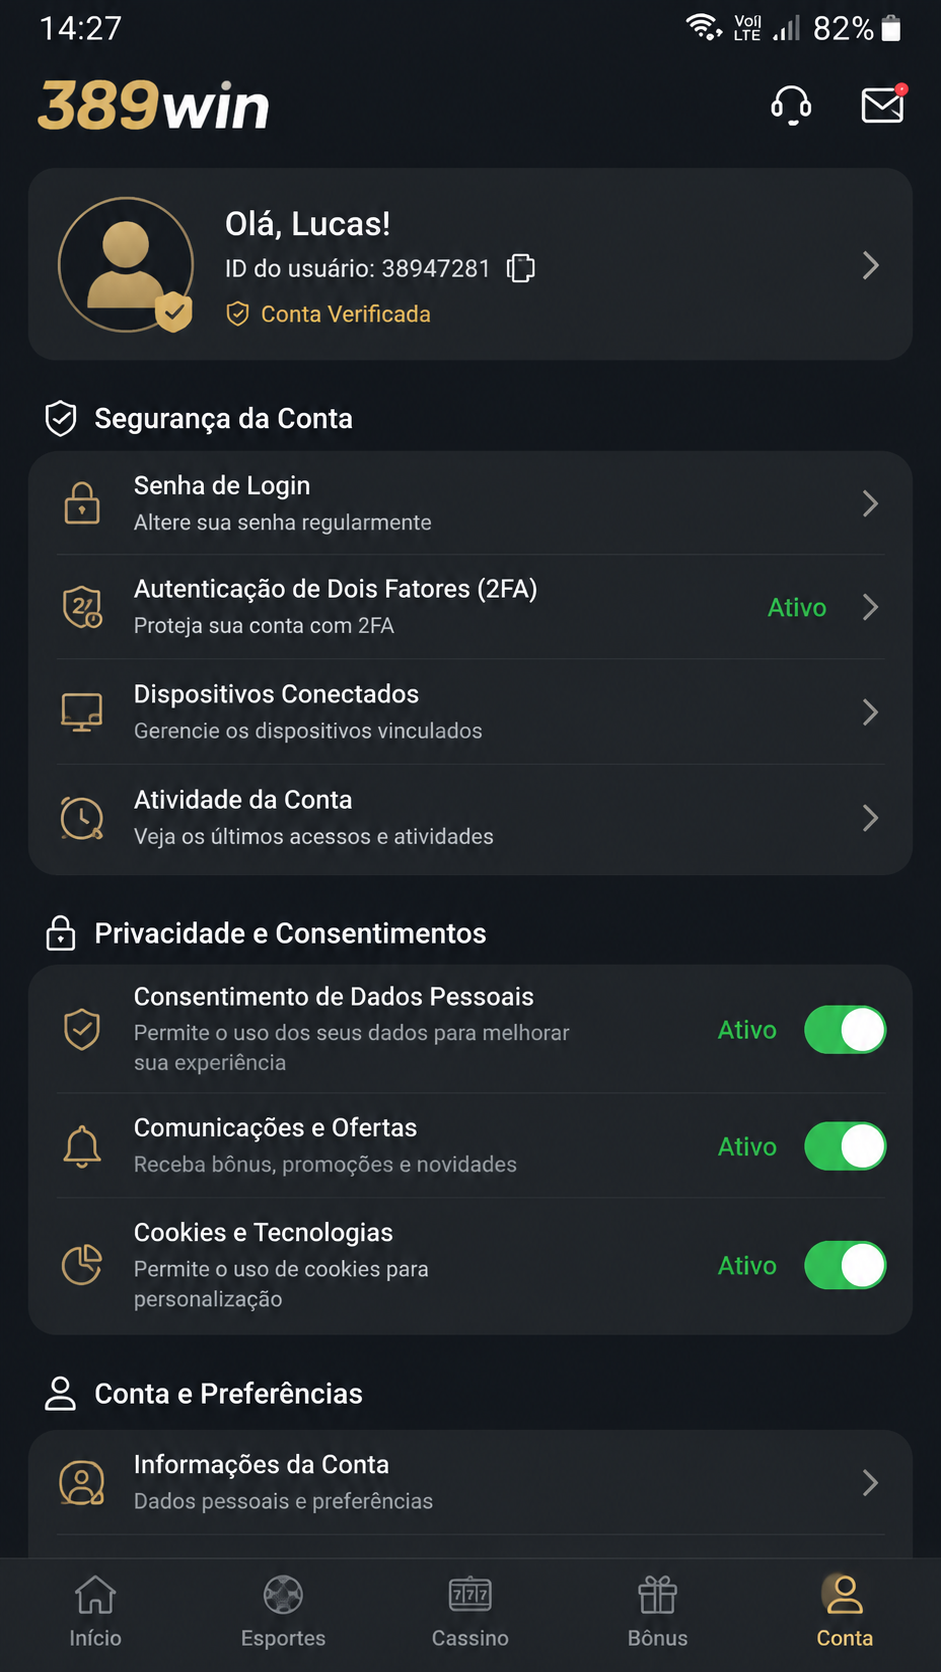Image resolution: width=941 pixels, height=1672 pixels.
Task: Tap the bell icon for Comunicações e Ofertas
Action: 82,1146
